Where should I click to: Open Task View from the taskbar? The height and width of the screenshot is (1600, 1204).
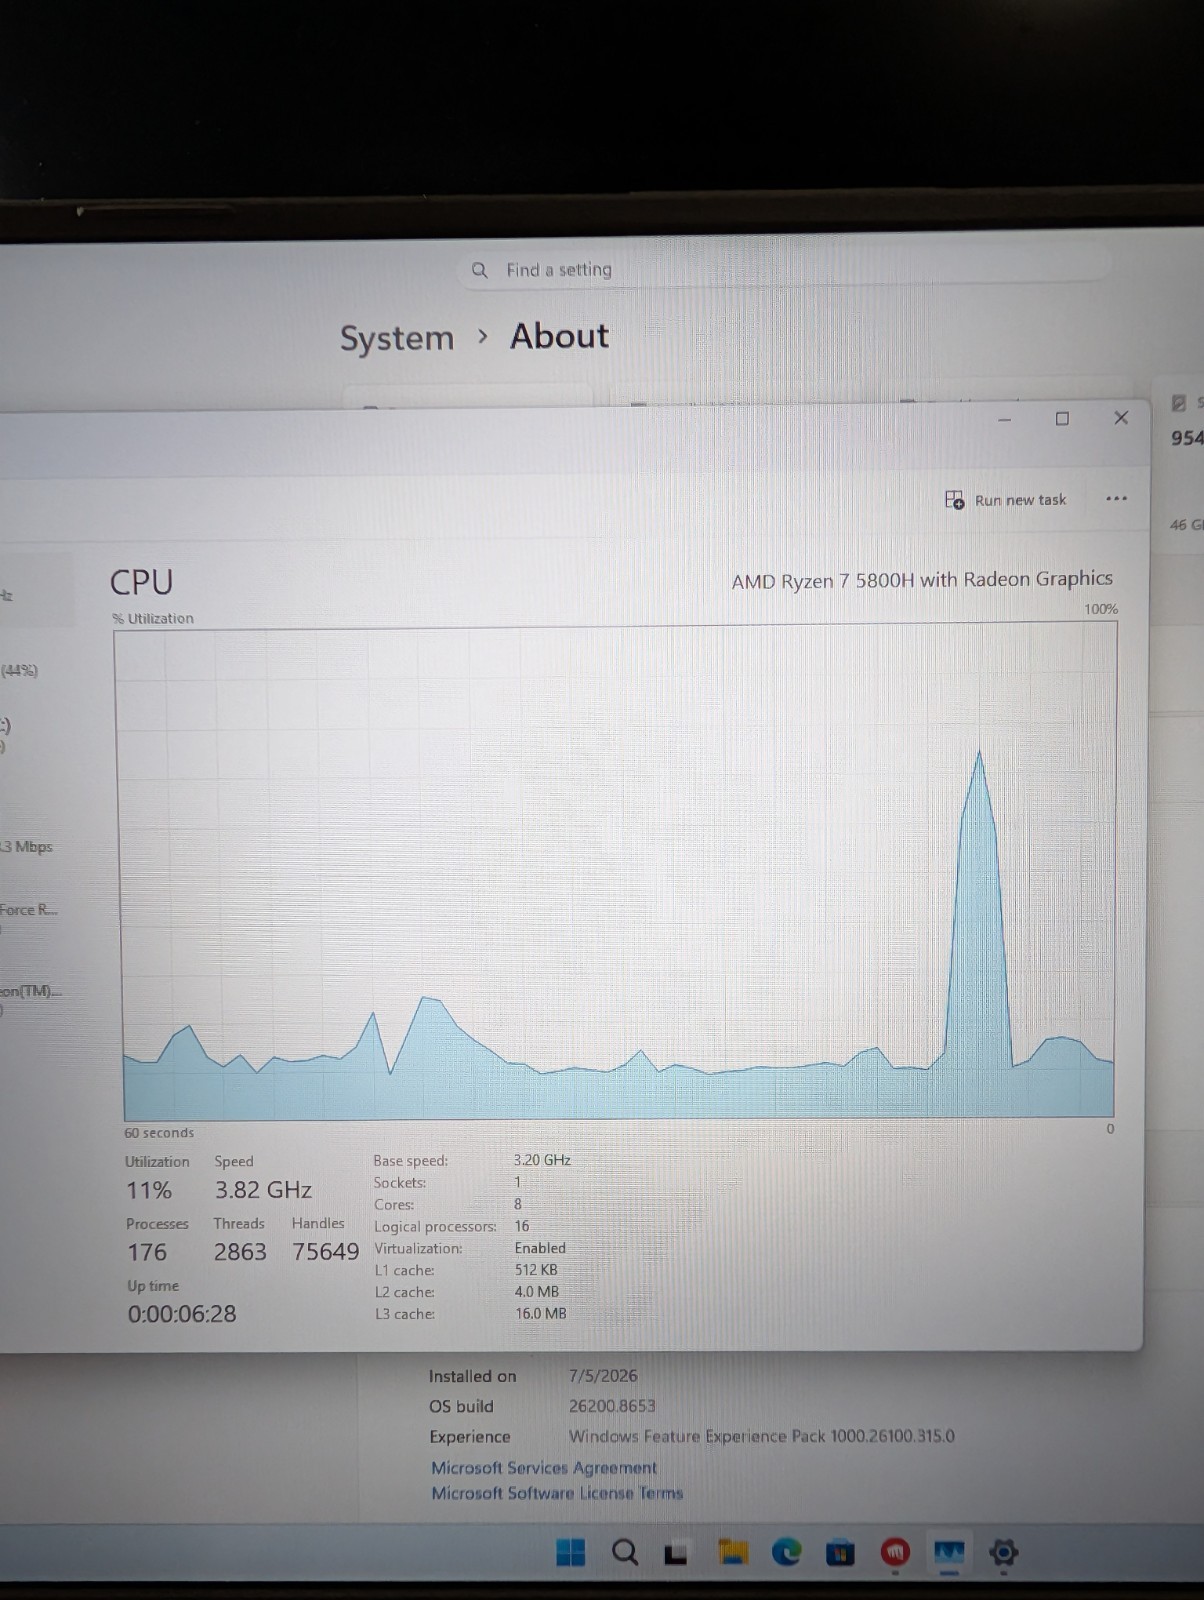[x=677, y=1554]
